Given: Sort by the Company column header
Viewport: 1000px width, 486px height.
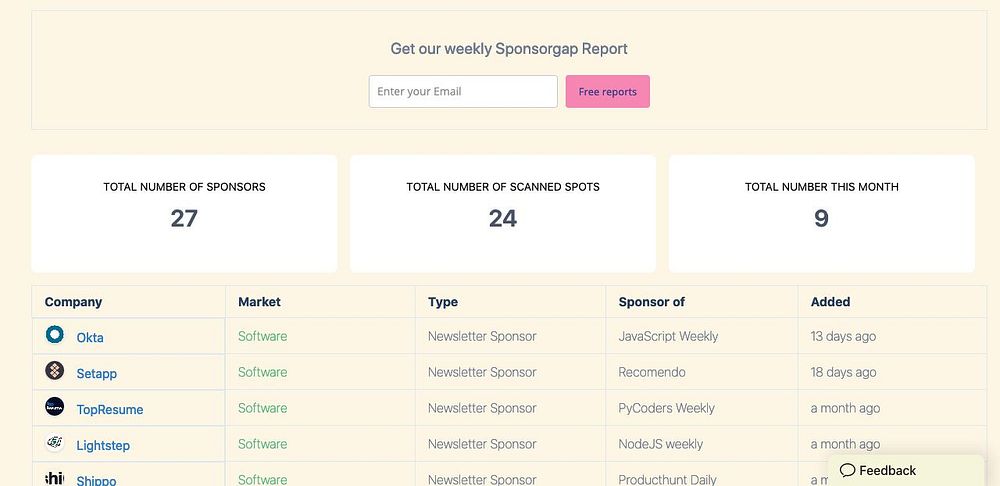Looking at the screenshot, I should click(74, 302).
